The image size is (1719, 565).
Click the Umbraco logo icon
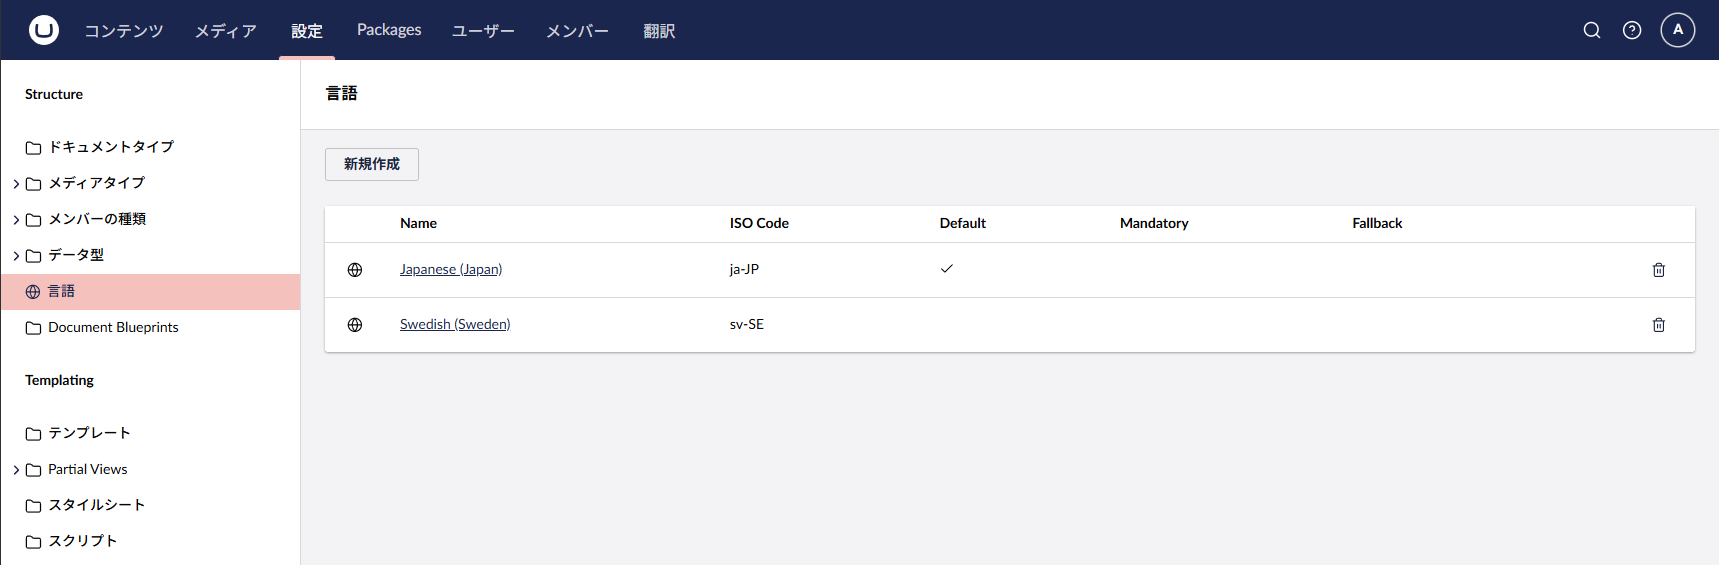[x=44, y=30]
